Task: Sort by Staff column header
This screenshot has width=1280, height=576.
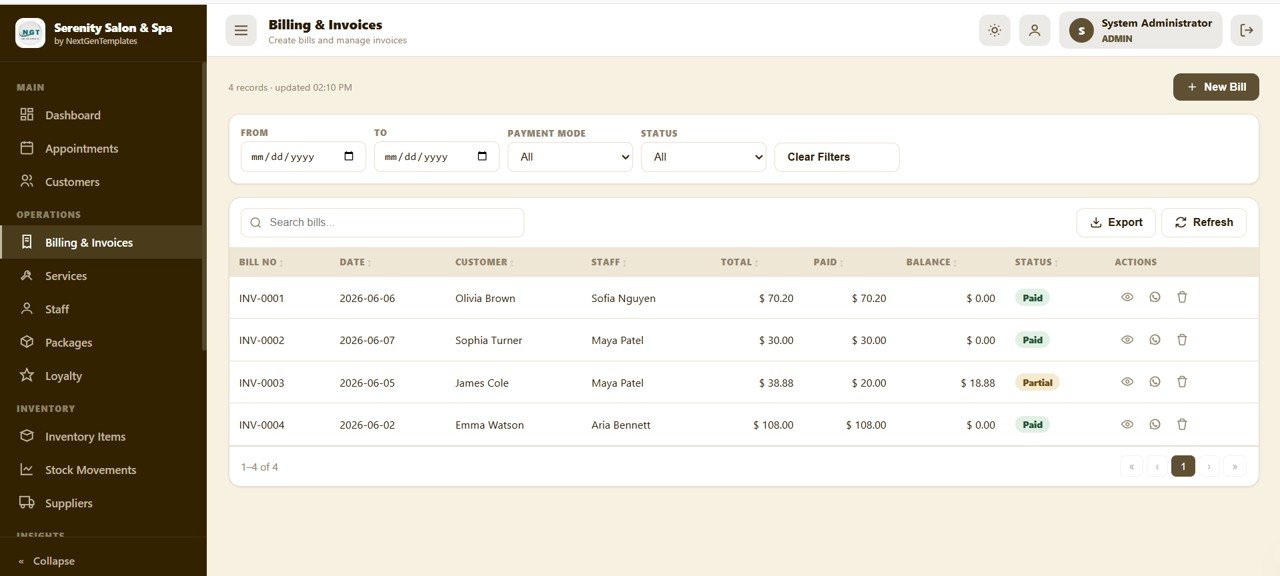Action: (608, 262)
